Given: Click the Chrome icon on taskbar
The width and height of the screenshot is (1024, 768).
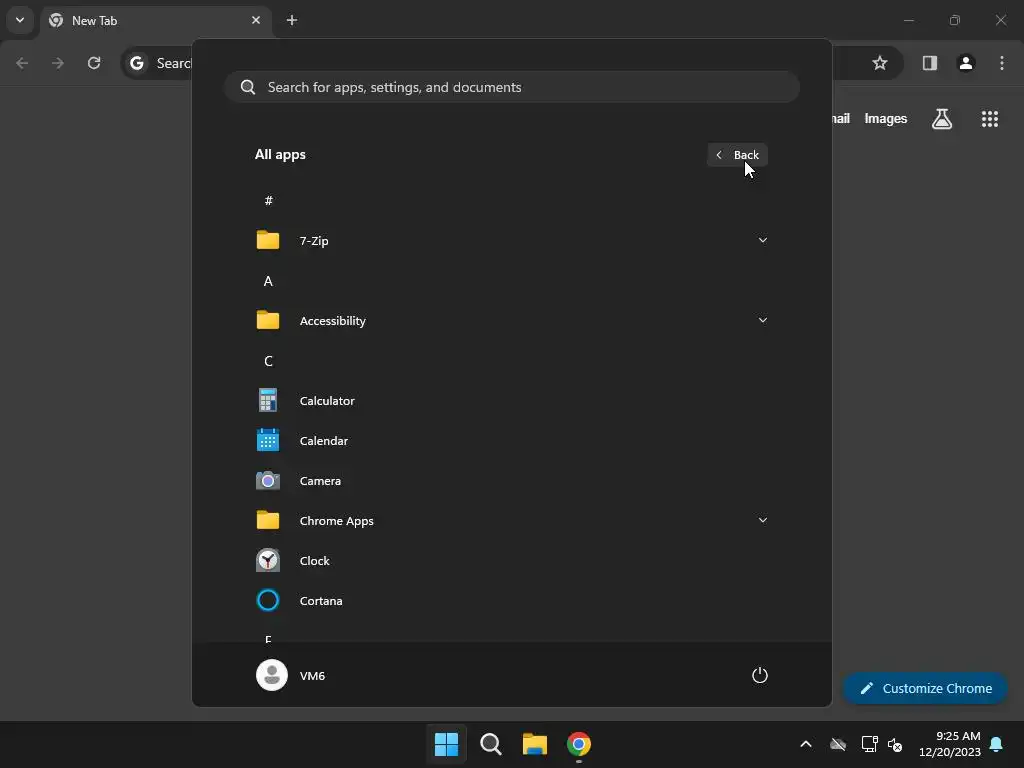Looking at the screenshot, I should [579, 744].
